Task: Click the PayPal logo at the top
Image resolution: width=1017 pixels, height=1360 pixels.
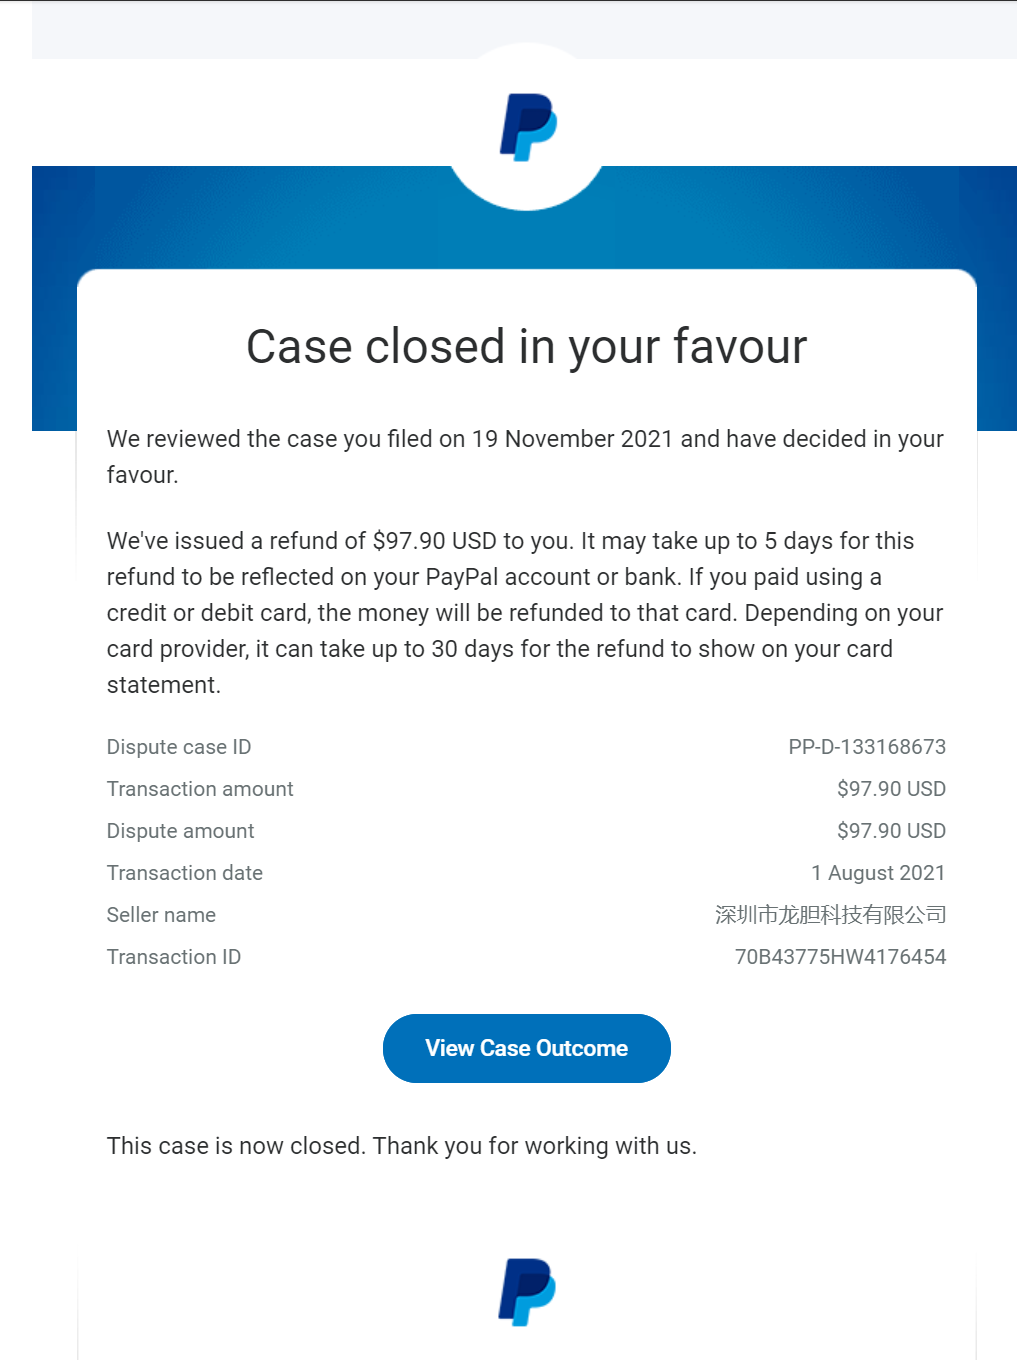Action: pos(527,127)
